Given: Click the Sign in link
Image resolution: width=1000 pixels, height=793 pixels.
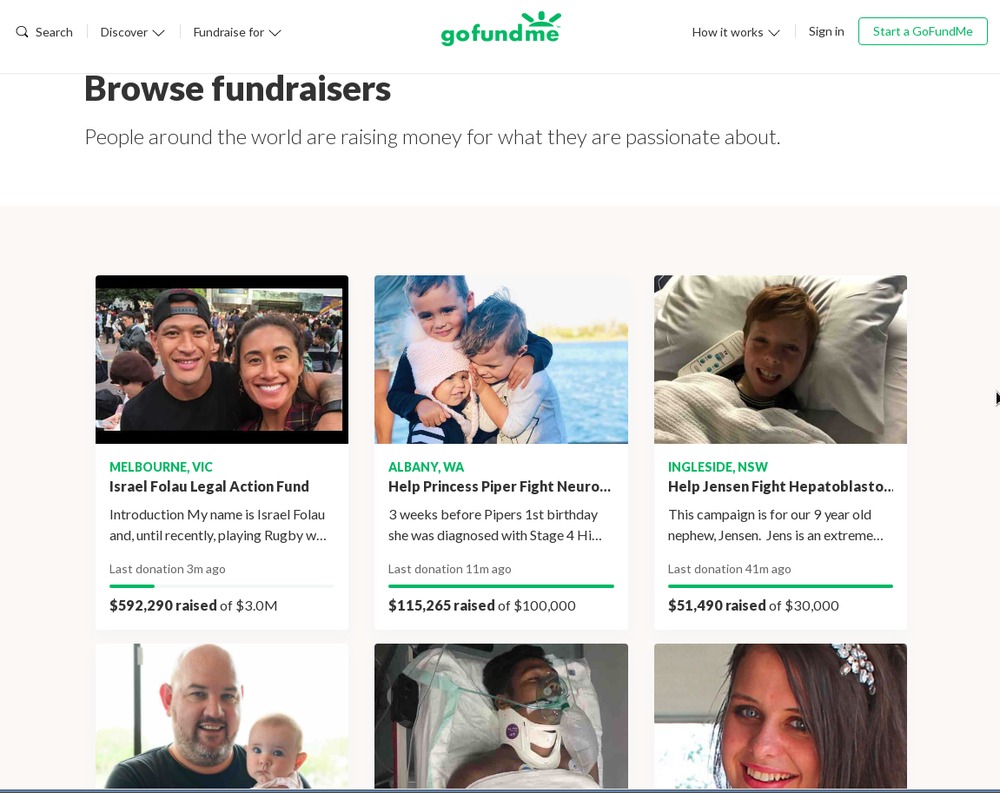Looking at the screenshot, I should tap(826, 31).
